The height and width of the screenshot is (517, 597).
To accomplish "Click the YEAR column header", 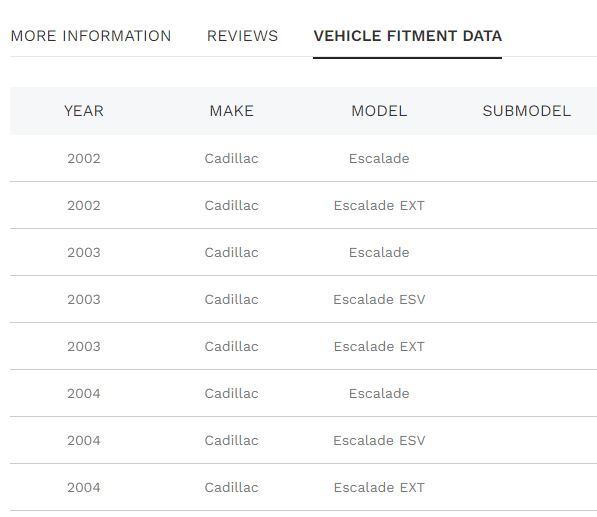I will pyautogui.click(x=84, y=111).
